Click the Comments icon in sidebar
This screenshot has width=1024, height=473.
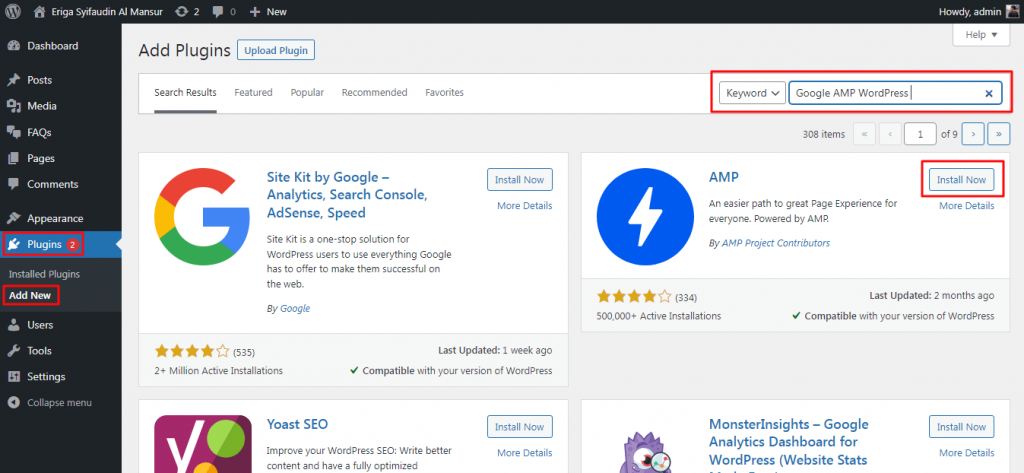pyautogui.click(x=13, y=184)
